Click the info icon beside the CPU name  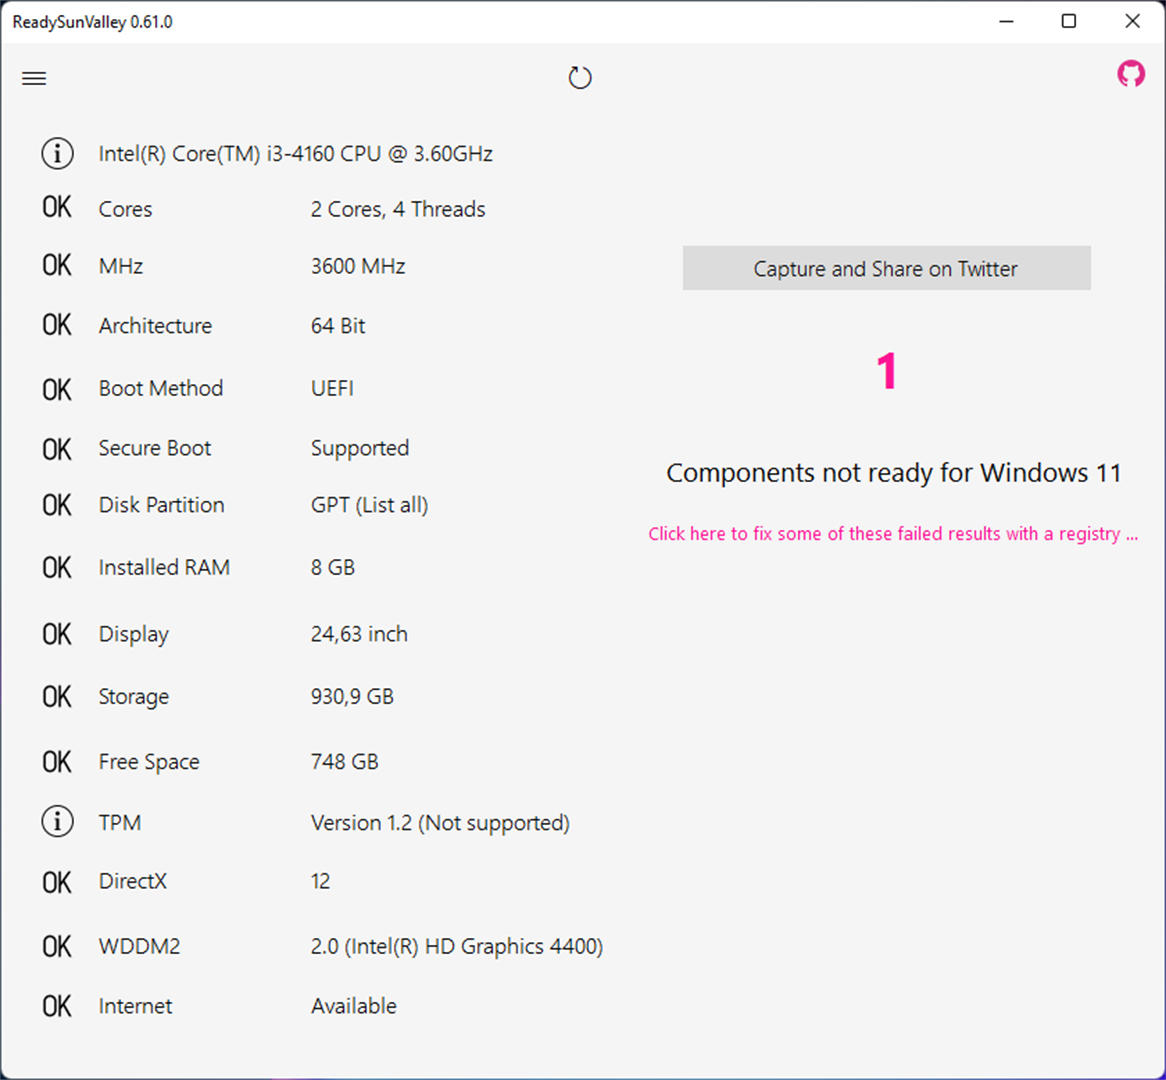click(57, 154)
